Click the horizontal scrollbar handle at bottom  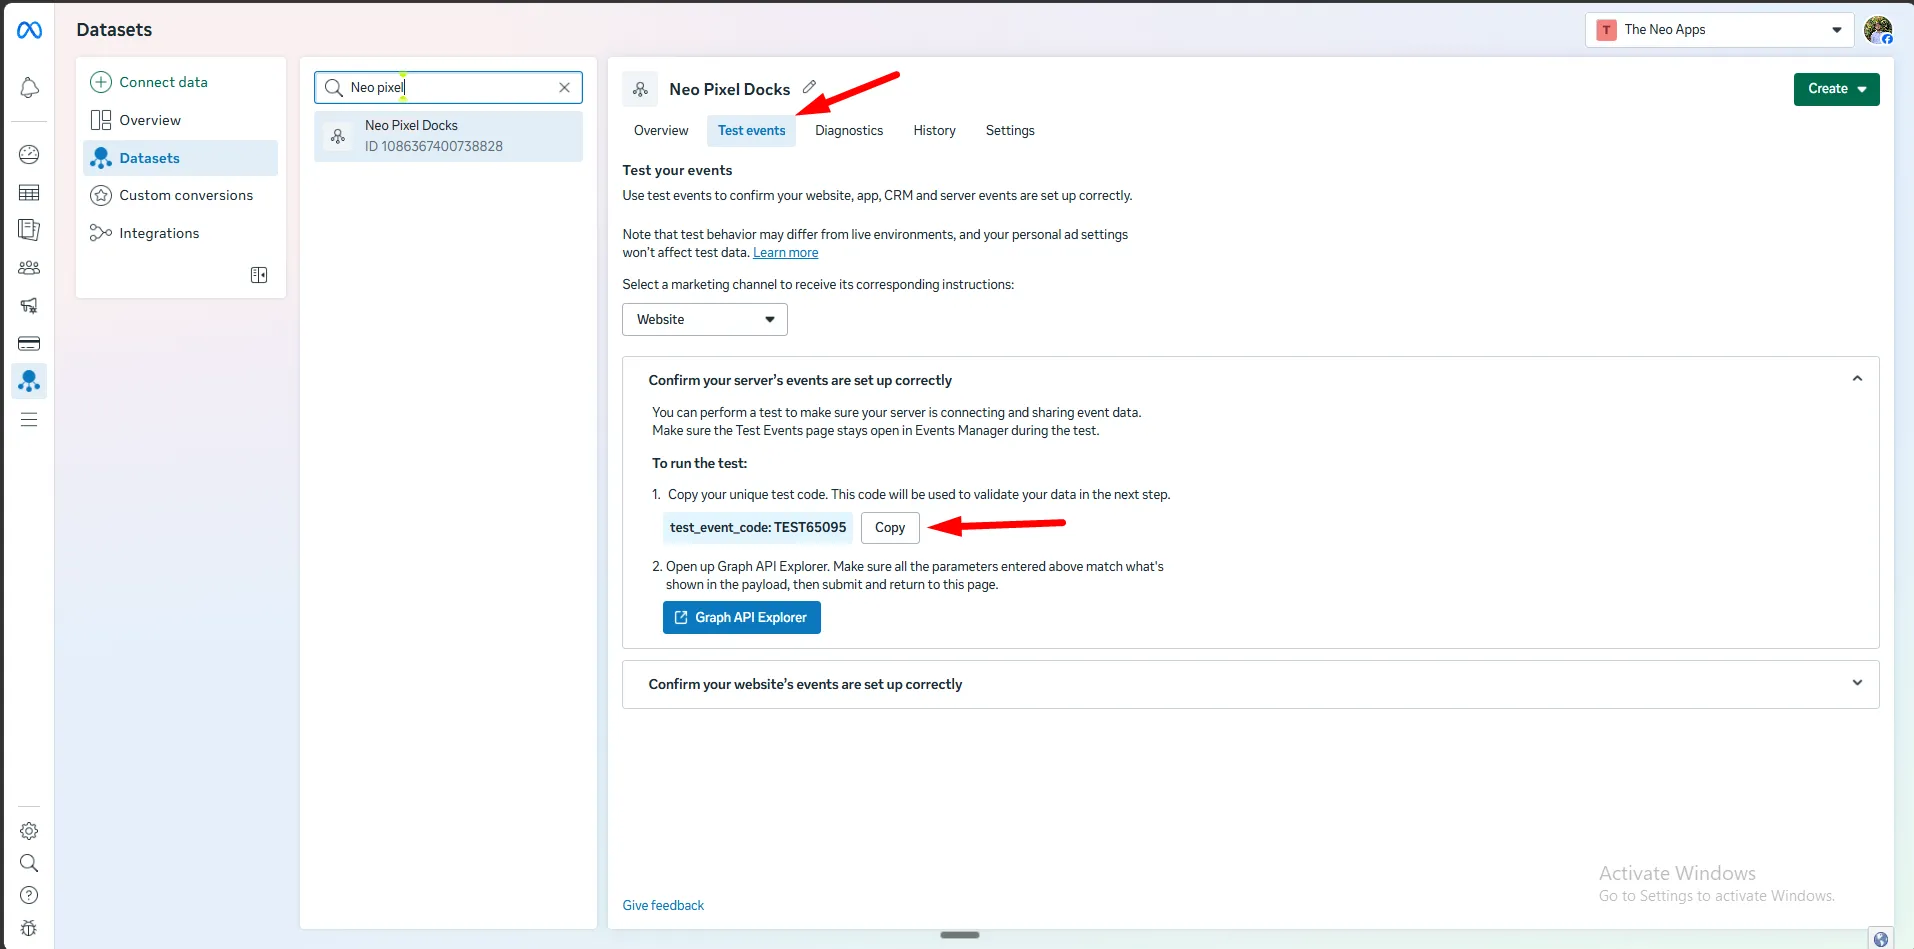click(x=960, y=935)
